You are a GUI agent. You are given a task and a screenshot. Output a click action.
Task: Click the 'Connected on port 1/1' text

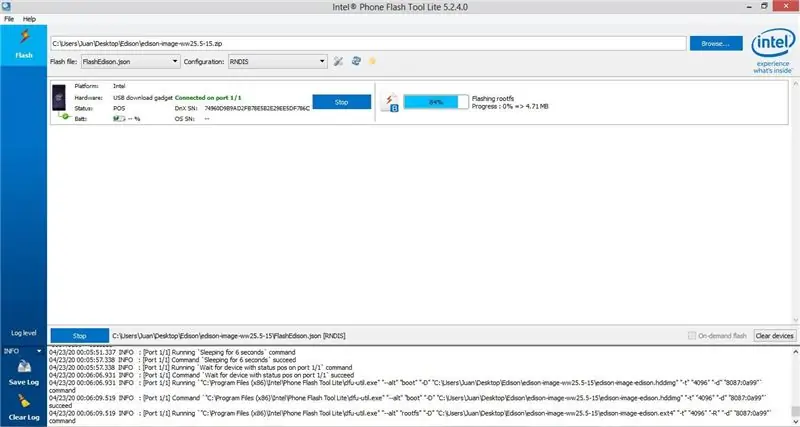(208, 97)
